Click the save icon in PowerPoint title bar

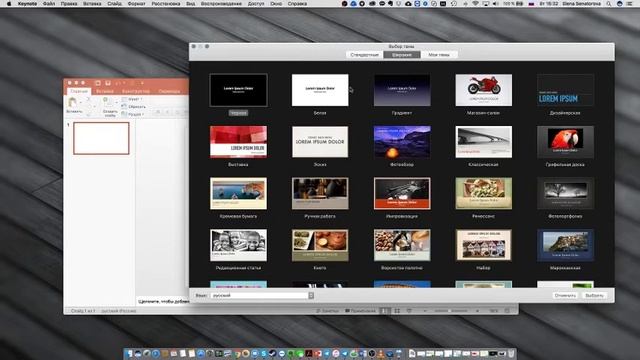click(x=108, y=83)
